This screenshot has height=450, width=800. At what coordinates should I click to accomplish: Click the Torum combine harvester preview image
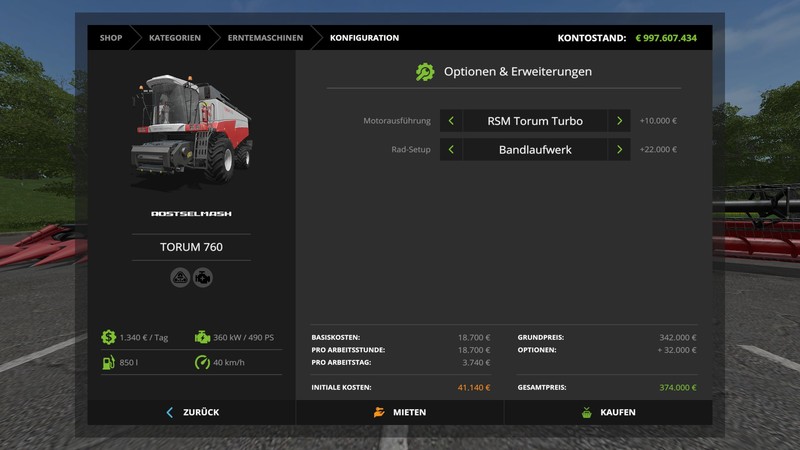(190, 127)
